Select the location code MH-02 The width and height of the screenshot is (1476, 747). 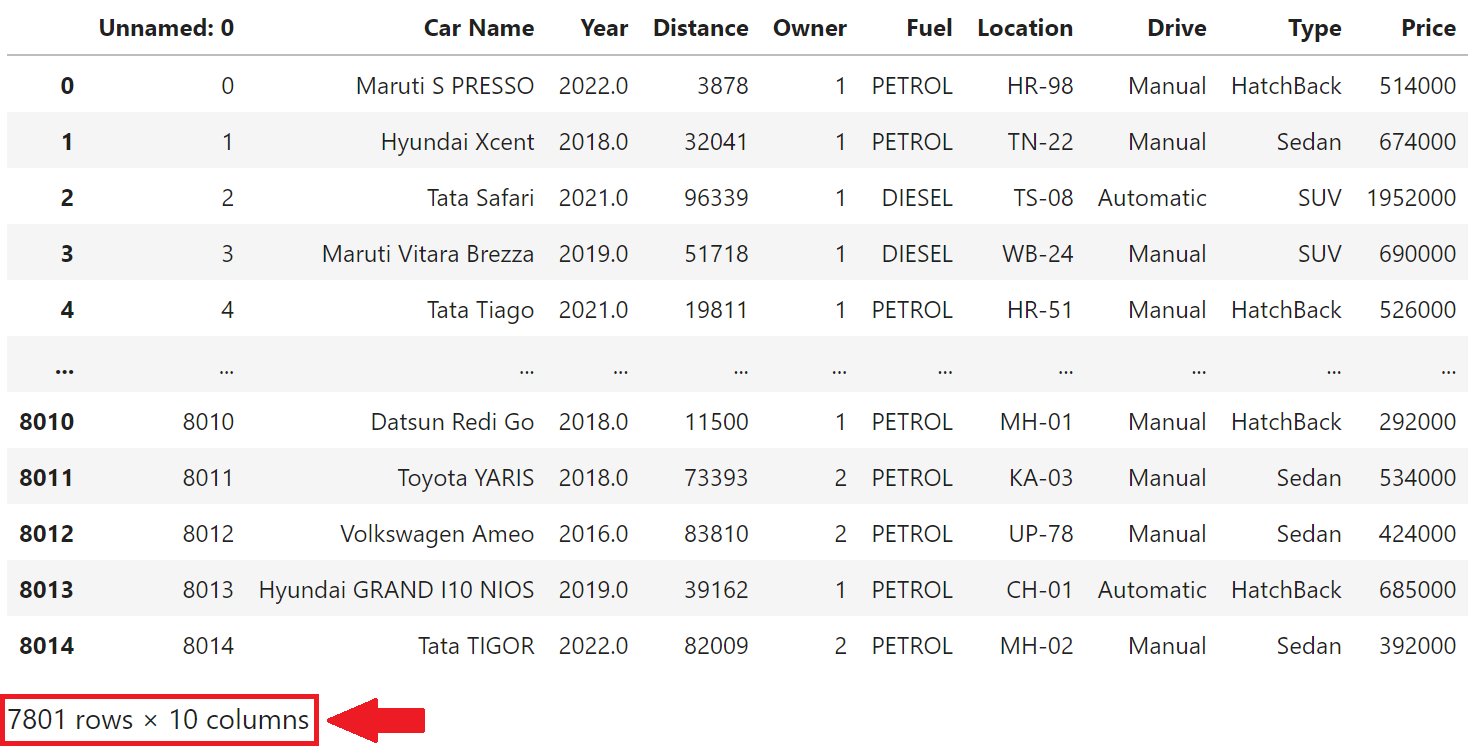[x=1037, y=646]
